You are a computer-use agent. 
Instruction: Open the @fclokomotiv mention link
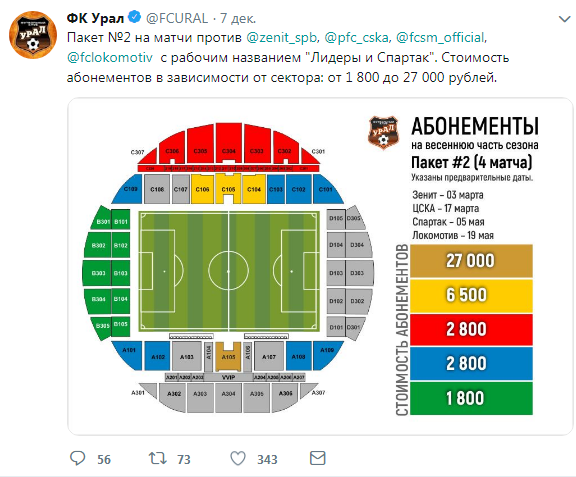click(x=109, y=58)
